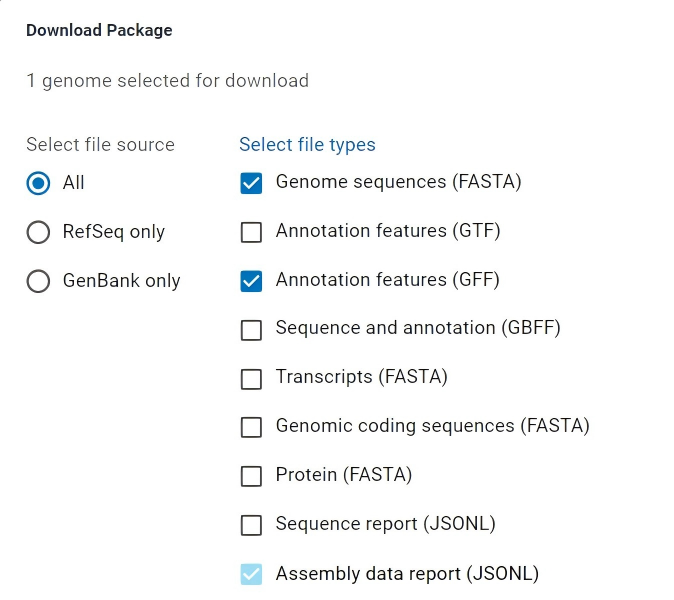
Task: Tick Sequence and annotation (GBFF) checkbox
Action: (251, 329)
